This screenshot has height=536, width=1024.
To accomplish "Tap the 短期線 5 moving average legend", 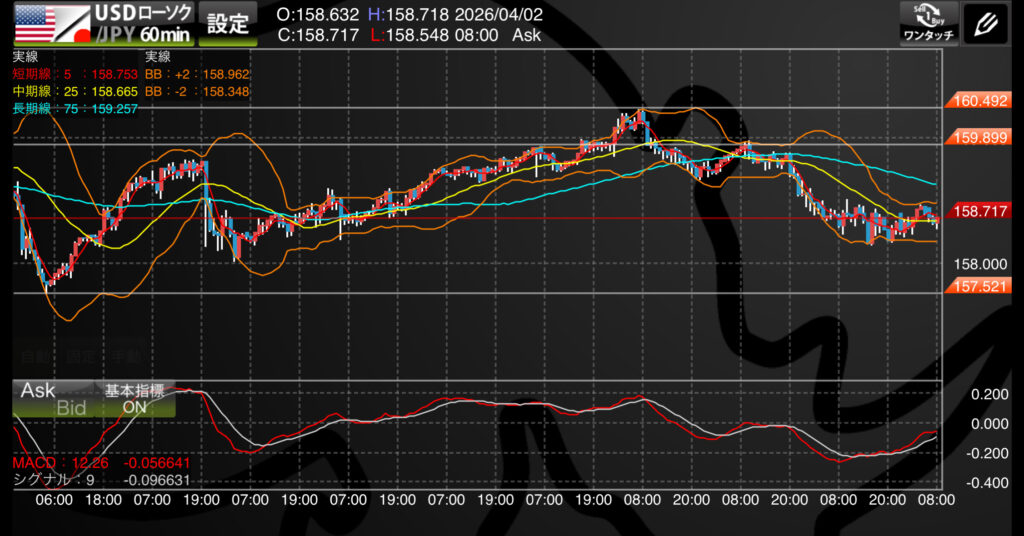I will 62,74.
